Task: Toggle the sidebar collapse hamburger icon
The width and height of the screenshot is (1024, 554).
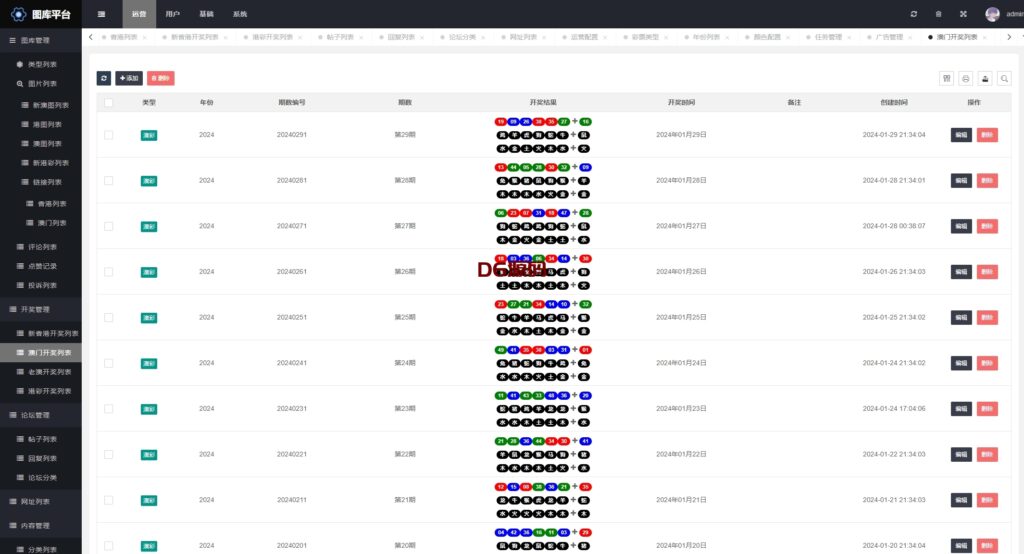Action: click(101, 14)
